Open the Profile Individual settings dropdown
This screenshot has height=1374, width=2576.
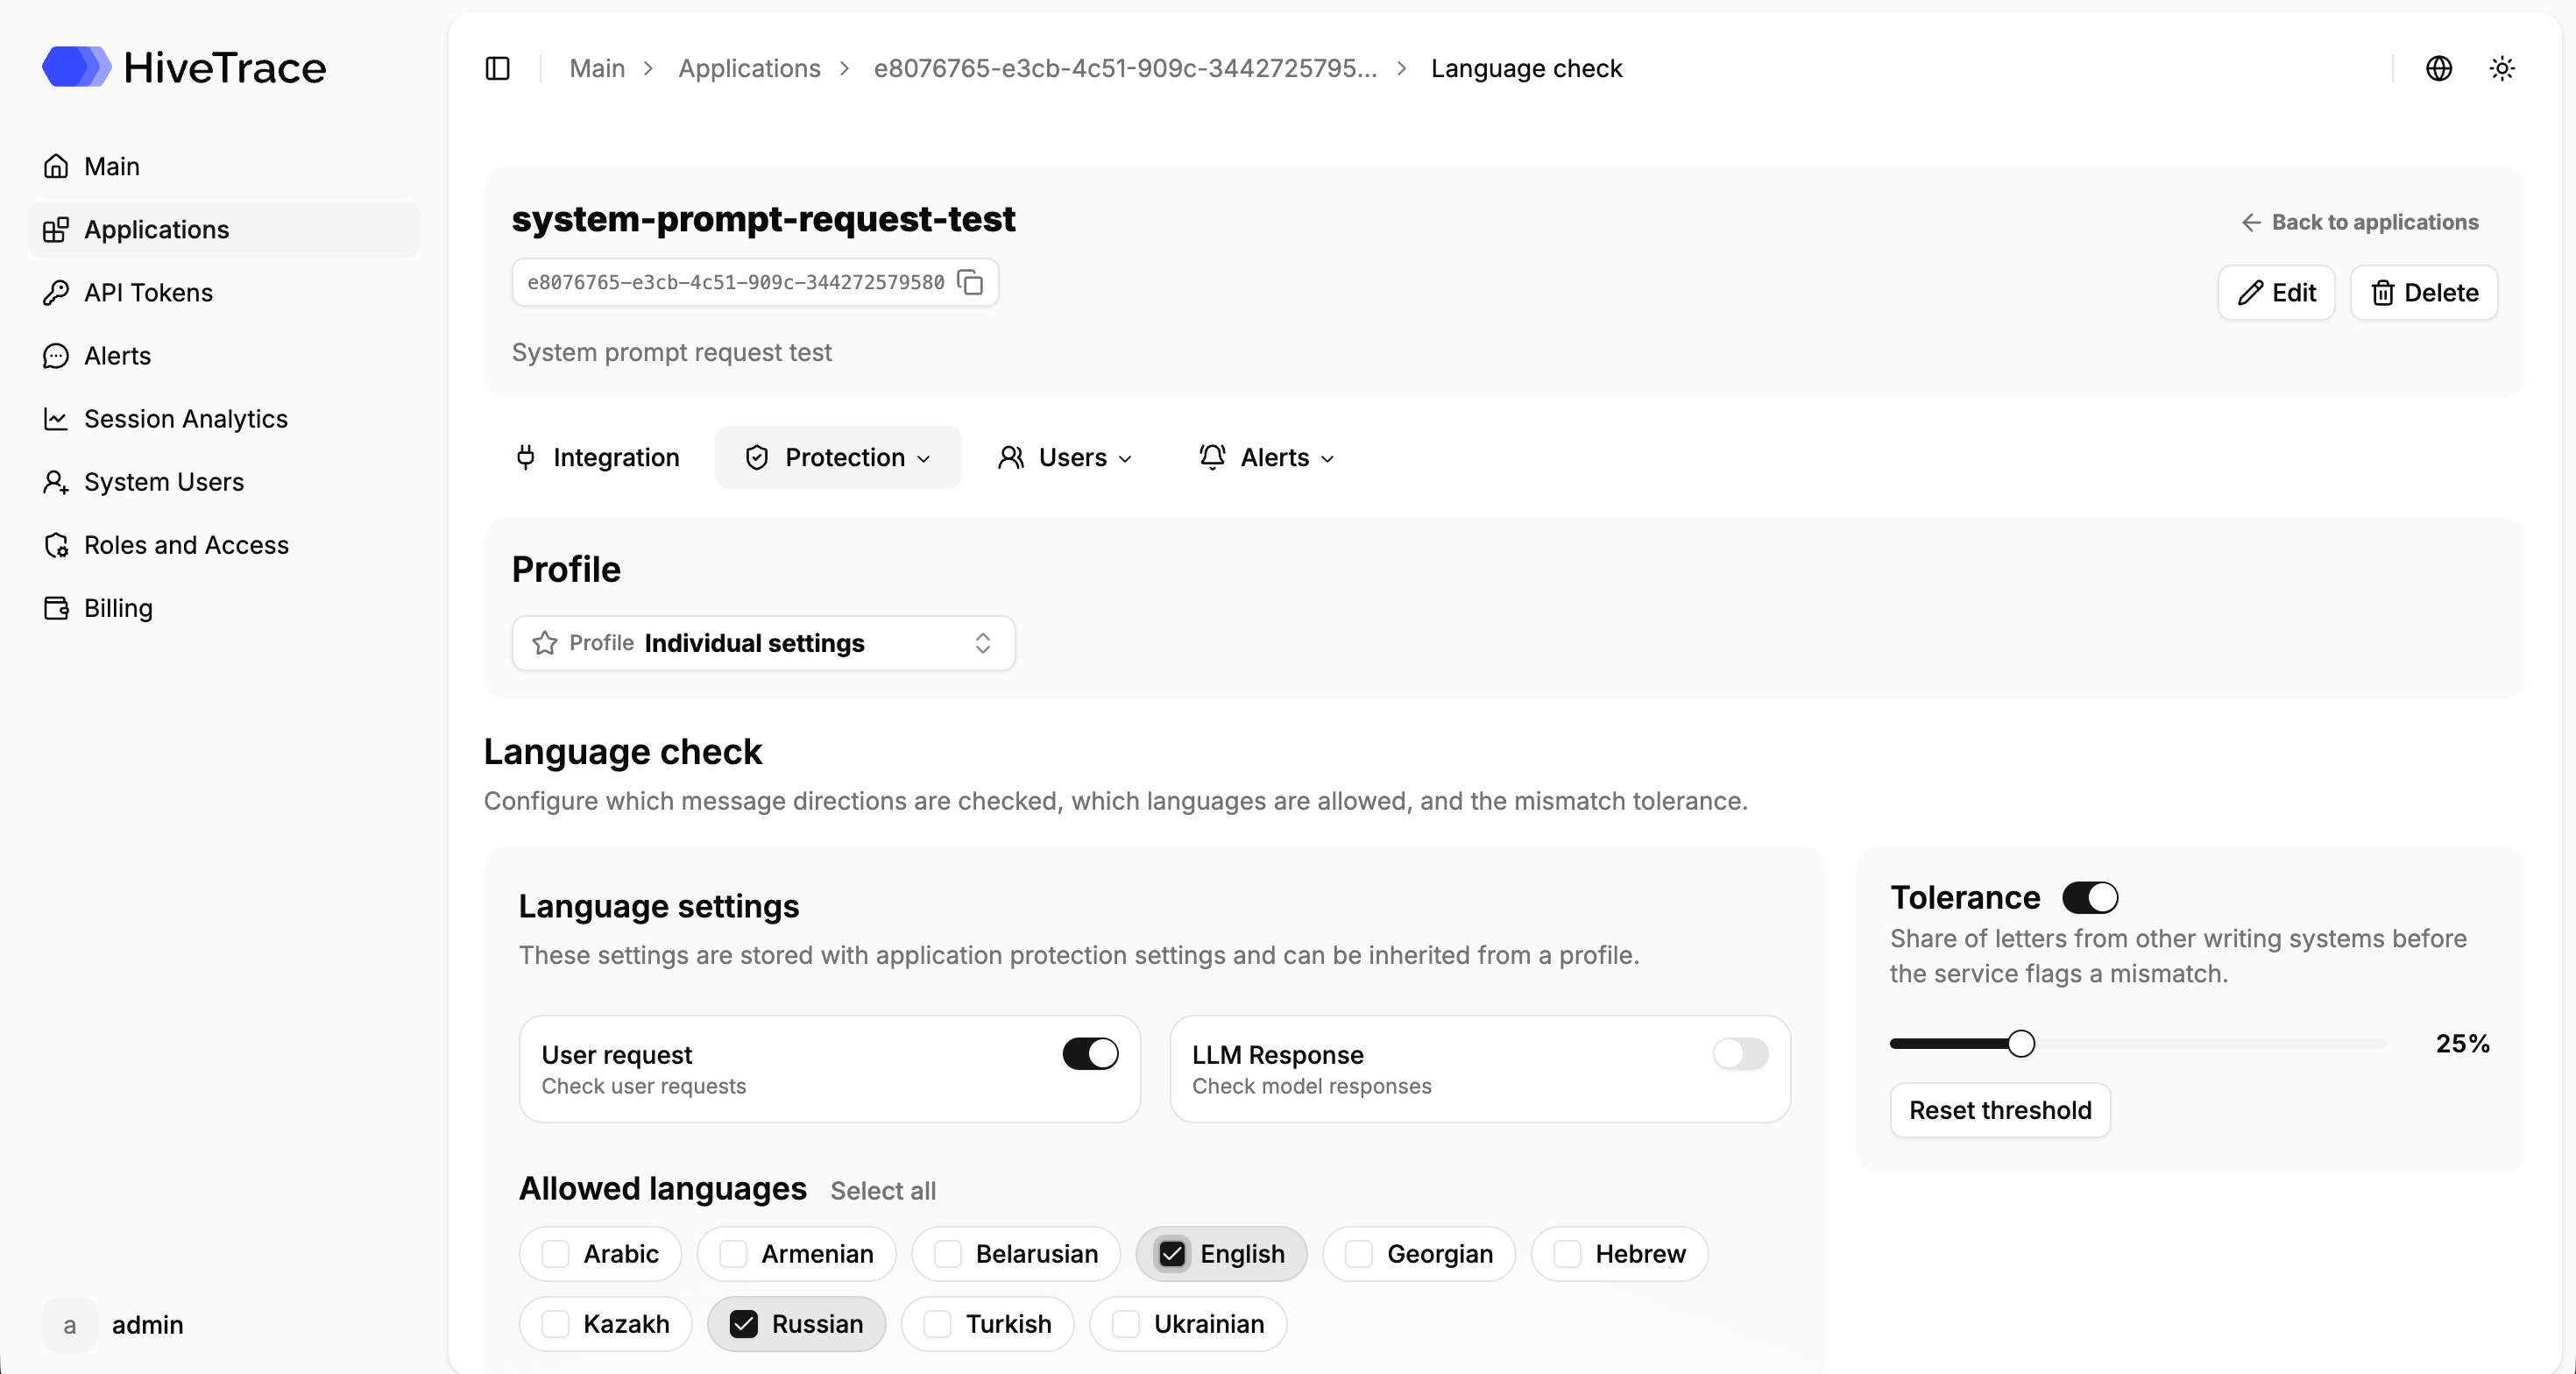pyautogui.click(x=763, y=642)
